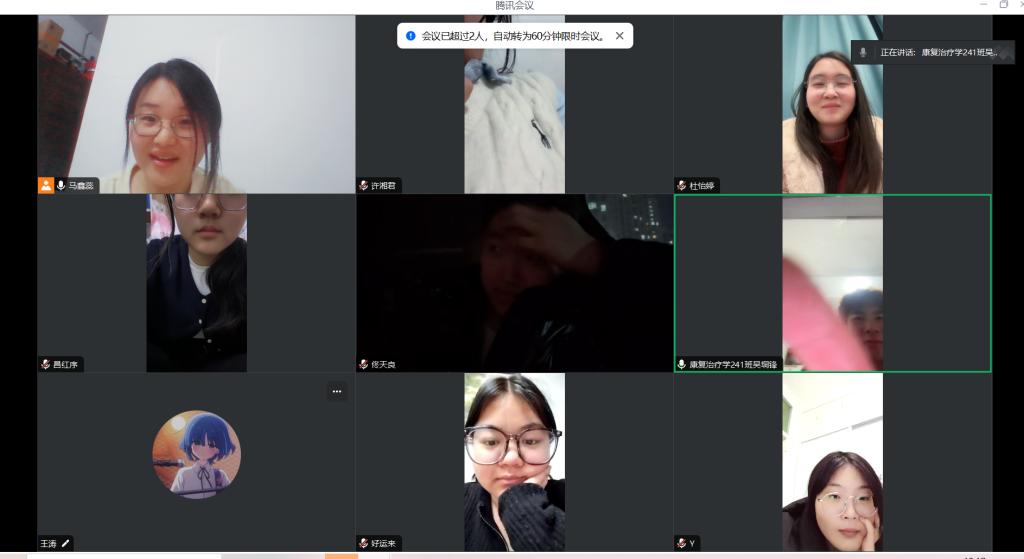This screenshot has height=559, width=1024.
Task: Click the pencil edit icon beside 王涛
Action: [x=65, y=543]
